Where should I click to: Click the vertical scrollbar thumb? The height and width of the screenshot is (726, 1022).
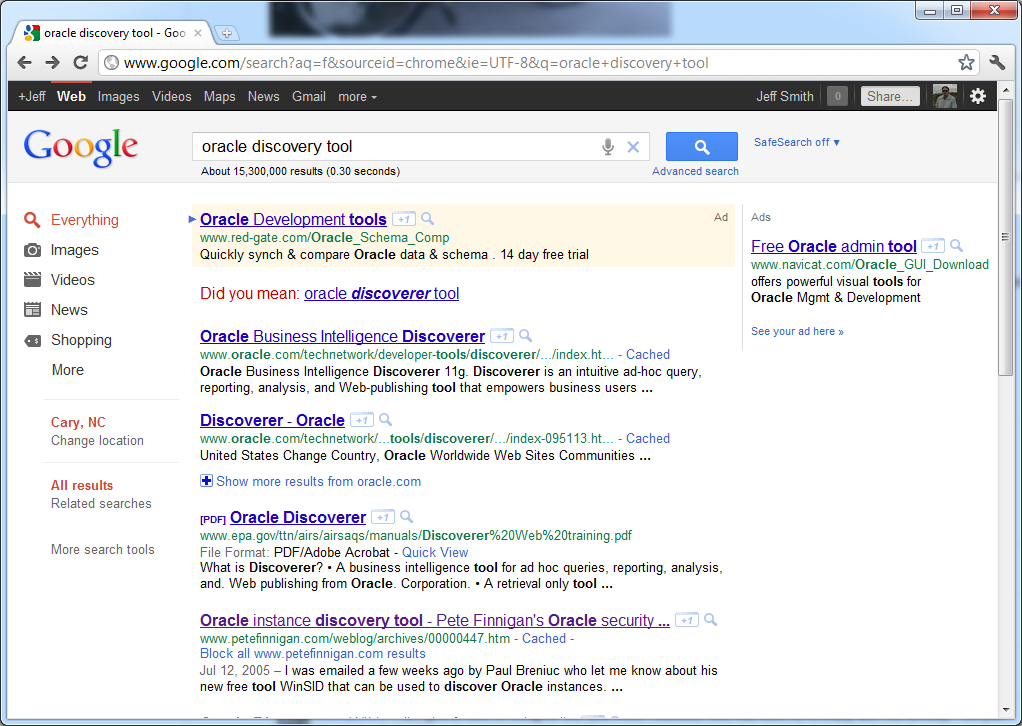tap(1004, 237)
